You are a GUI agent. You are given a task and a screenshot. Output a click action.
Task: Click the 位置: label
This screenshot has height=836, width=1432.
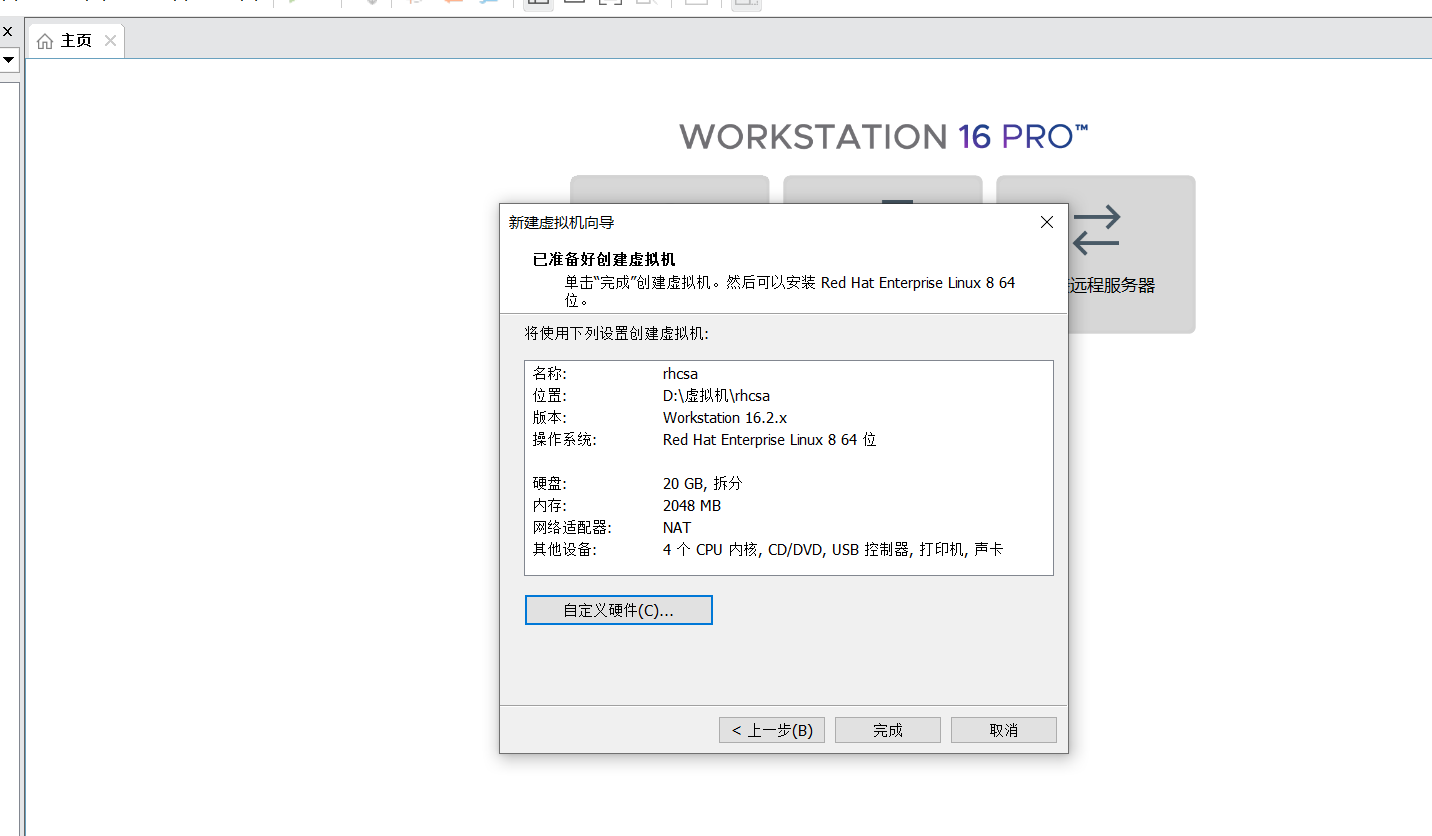click(x=549, y=396)
